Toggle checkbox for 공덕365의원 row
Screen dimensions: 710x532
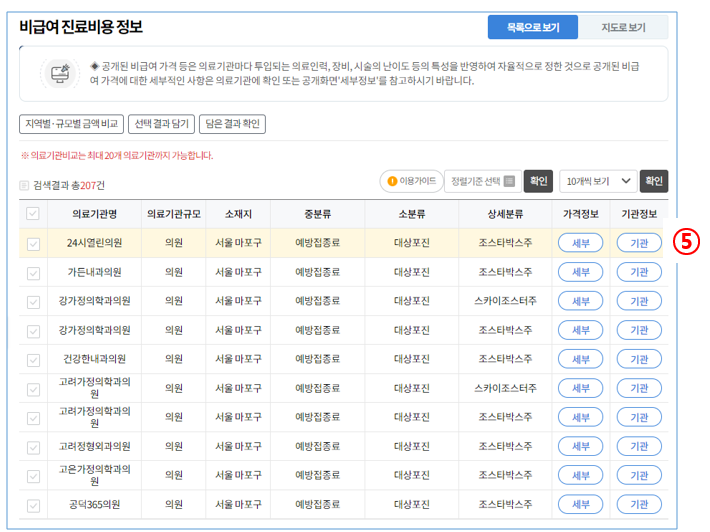(34, 505)
